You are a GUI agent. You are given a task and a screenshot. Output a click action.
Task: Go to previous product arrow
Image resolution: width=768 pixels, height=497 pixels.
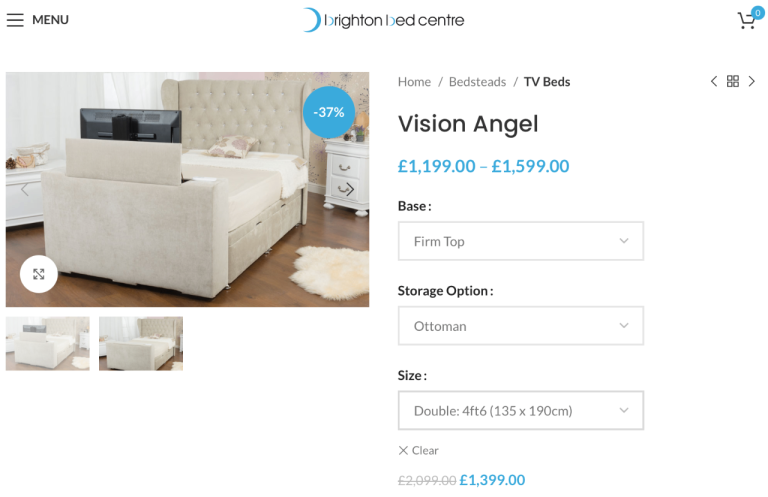tap(714, 81)
